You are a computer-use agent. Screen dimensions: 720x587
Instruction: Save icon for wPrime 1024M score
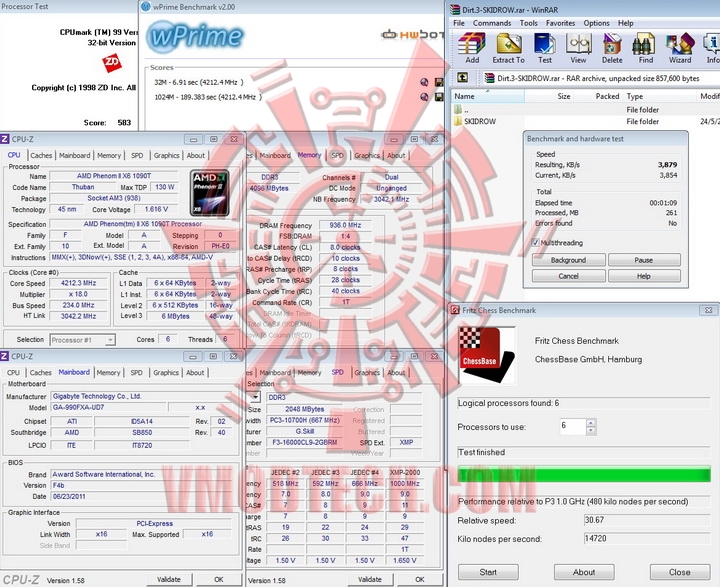[439, 97]
